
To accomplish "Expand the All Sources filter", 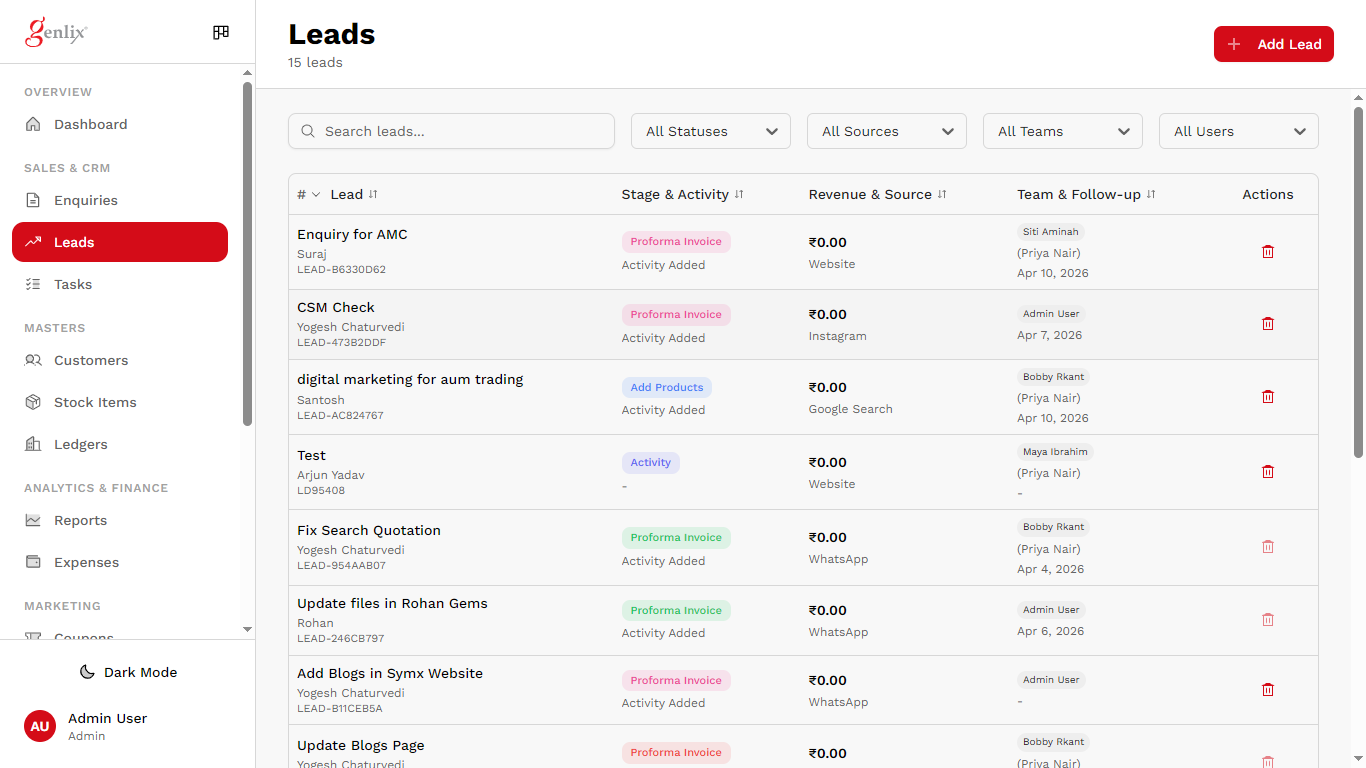I will pyautogui.click(x=886, y=131).
